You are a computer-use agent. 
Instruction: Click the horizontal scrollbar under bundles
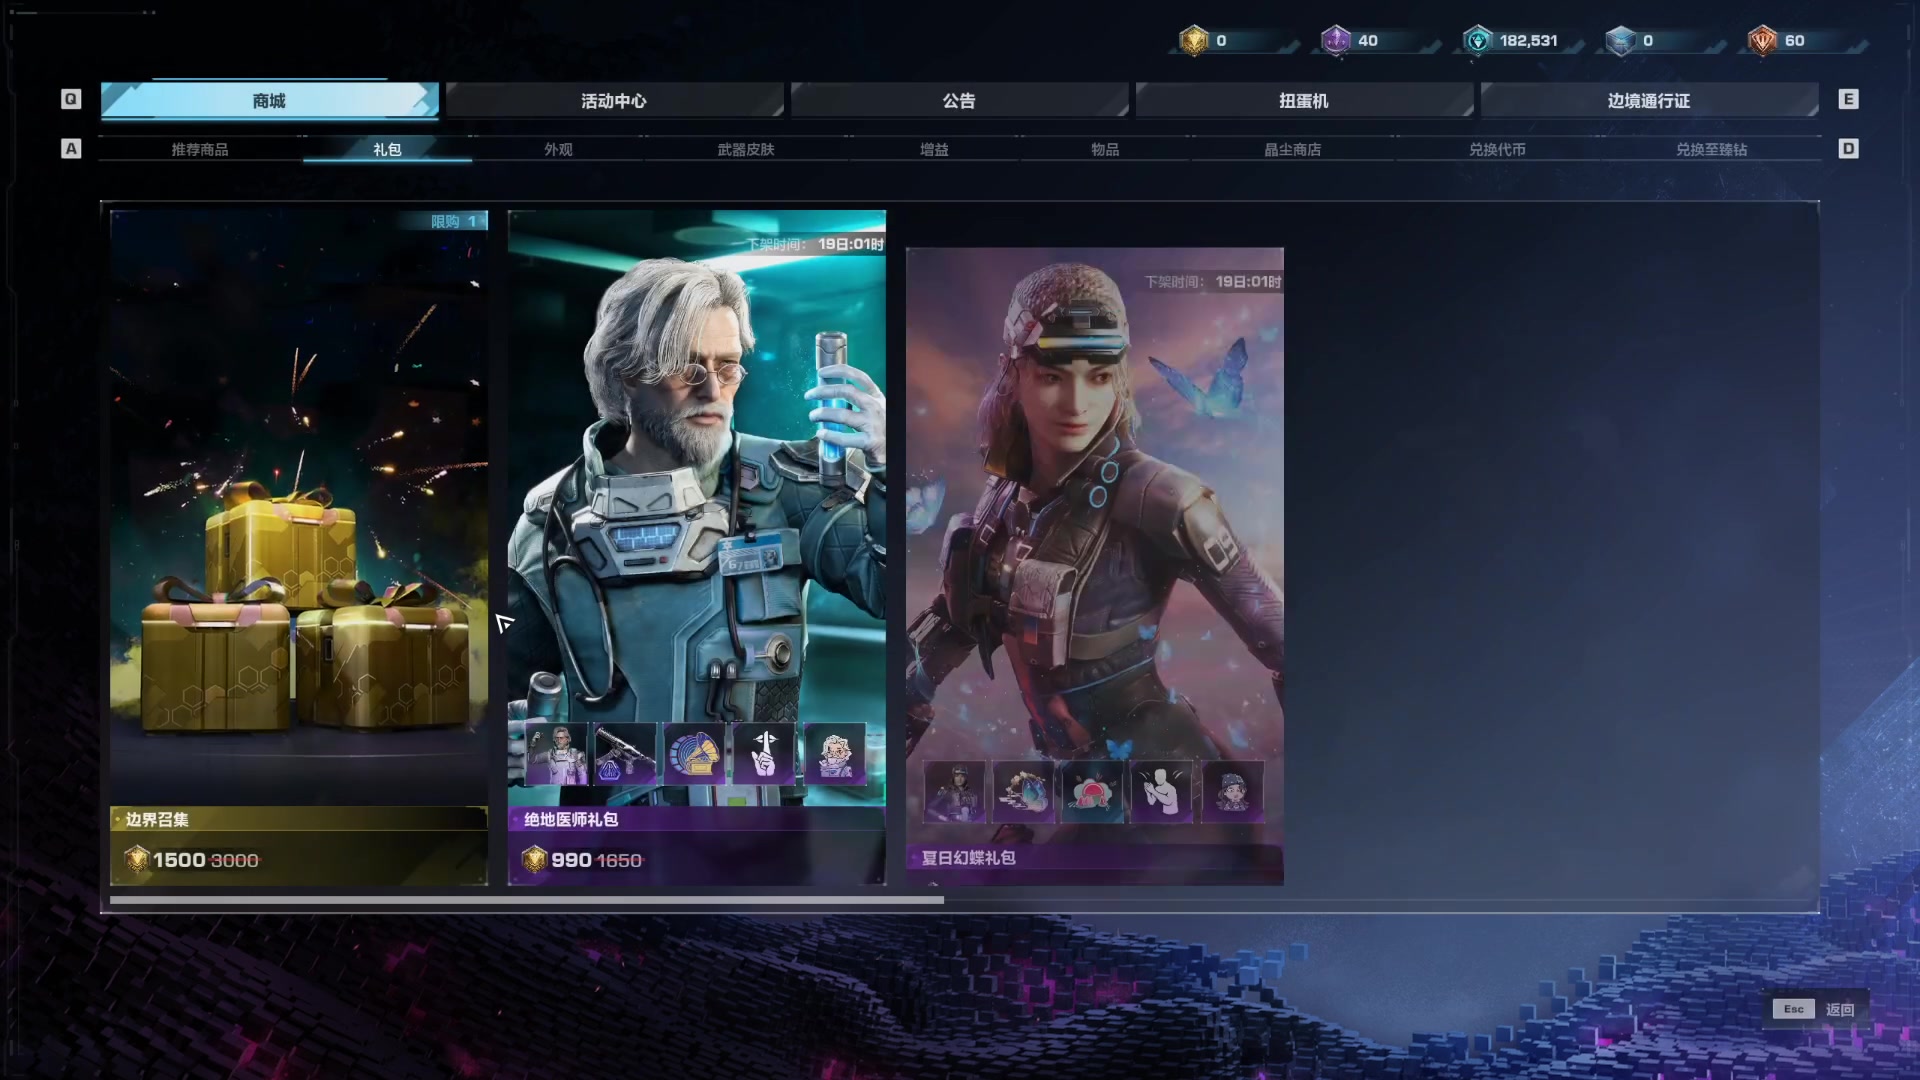[527, 900]
